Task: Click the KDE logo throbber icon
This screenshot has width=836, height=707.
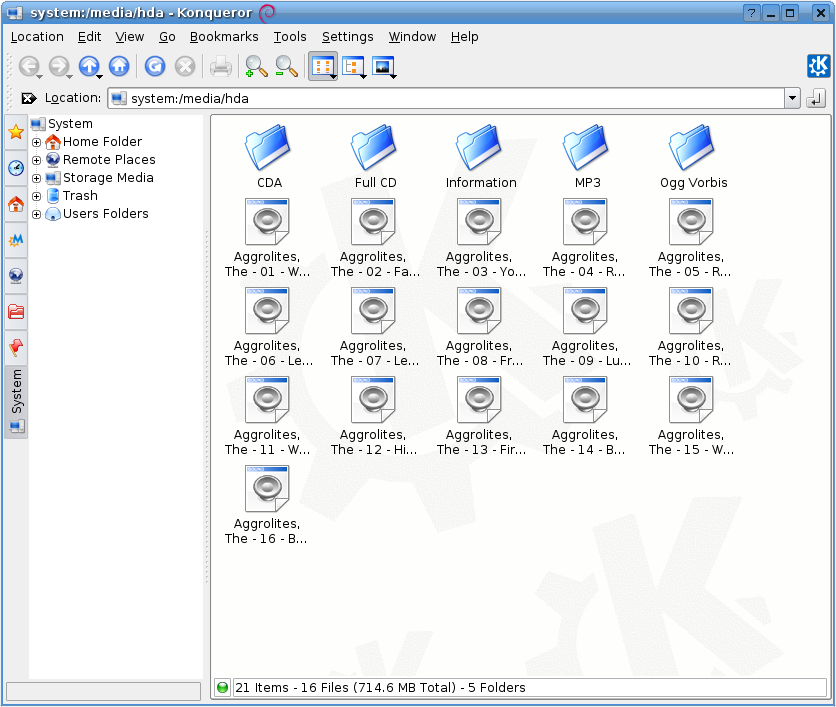Action: (x=818, y=66)
